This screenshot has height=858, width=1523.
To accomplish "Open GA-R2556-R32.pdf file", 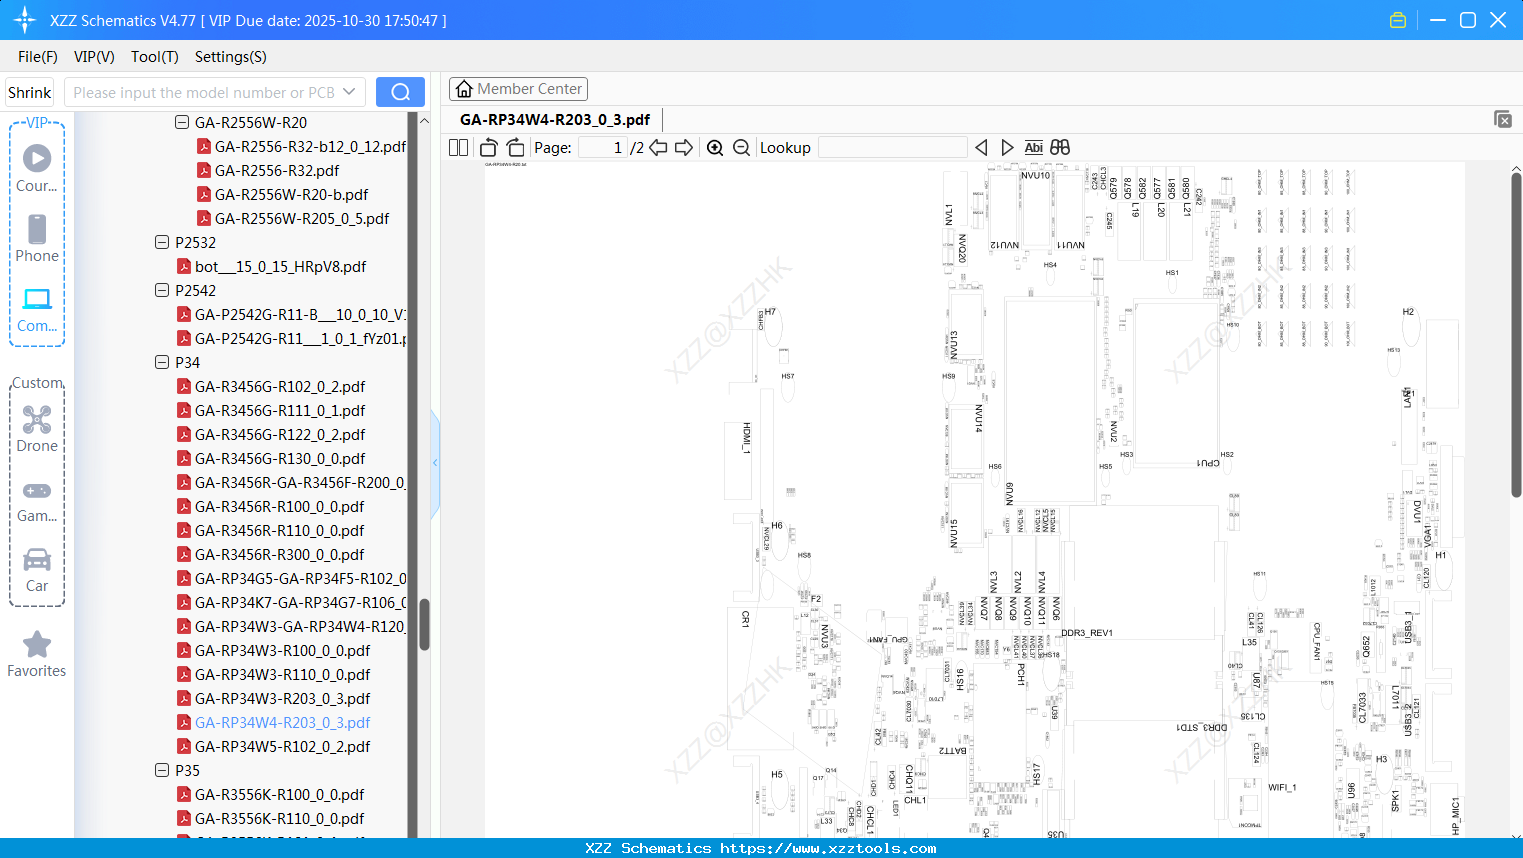I will click(277, 170).
